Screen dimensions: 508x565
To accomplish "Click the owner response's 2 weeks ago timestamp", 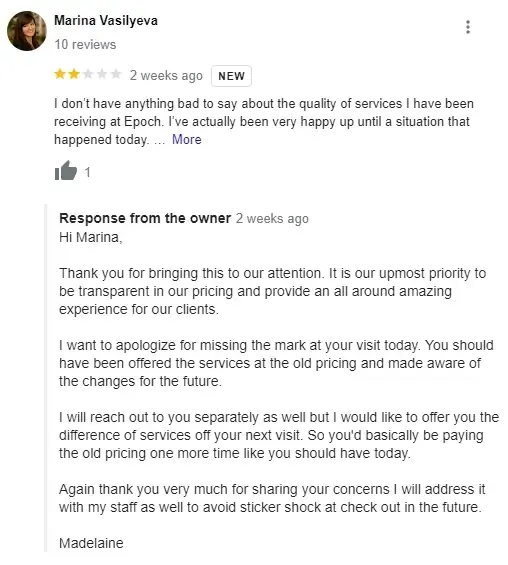I will (272, 219).
